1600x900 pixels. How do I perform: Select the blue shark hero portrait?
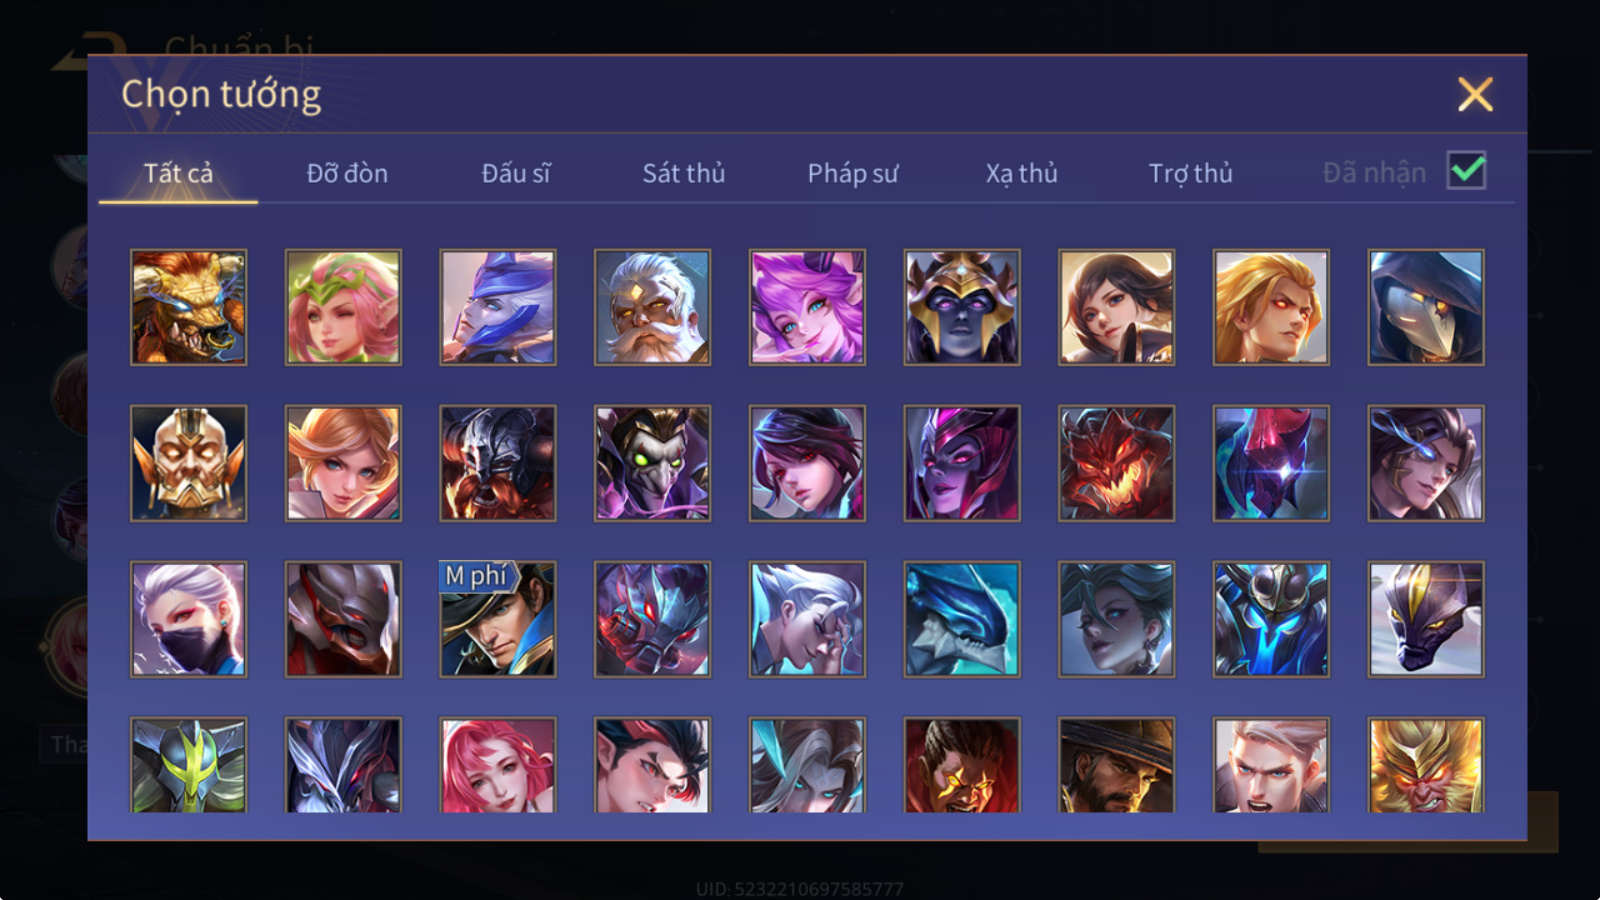tap(962, 619)
